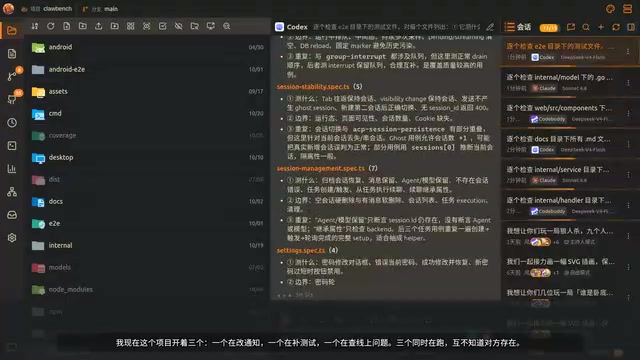The width and height of the screenshot is (640, 360).
Task: Select the internal/model .go conversation
Action: pos(569,82)
